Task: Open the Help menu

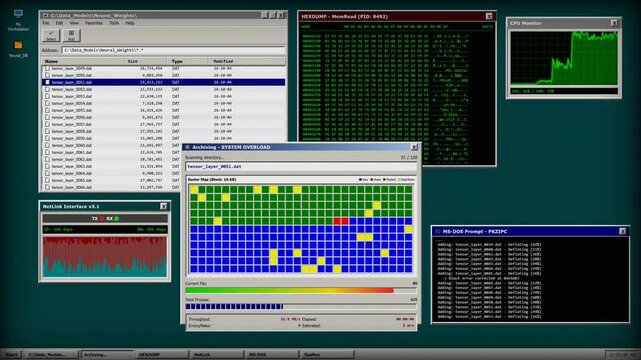Action: point(130,23)
